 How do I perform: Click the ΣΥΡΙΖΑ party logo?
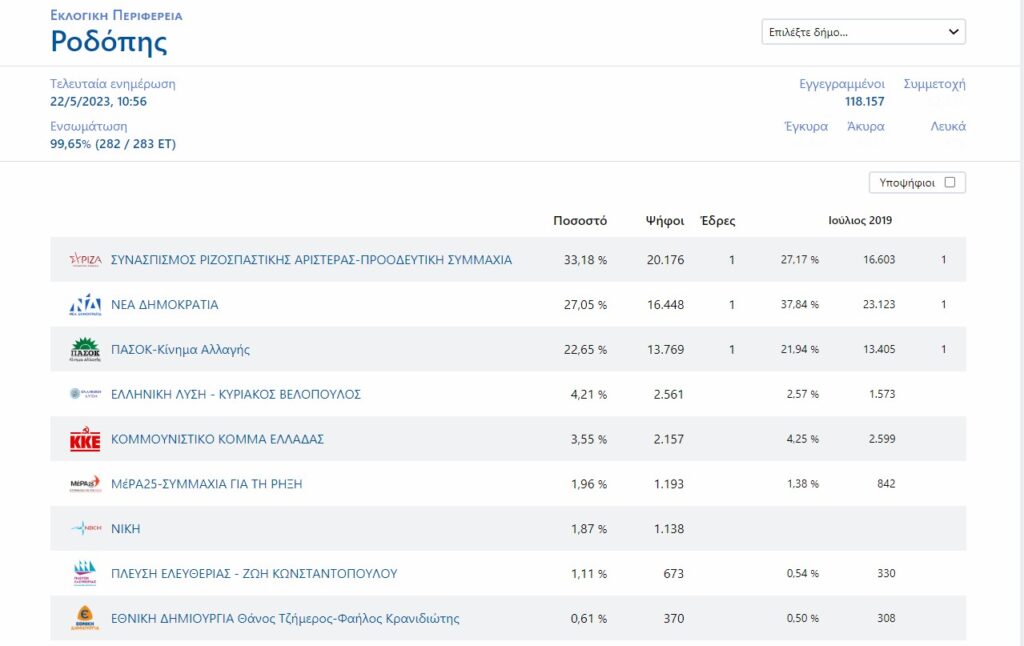pyautogui.click(x=85, y=260)
